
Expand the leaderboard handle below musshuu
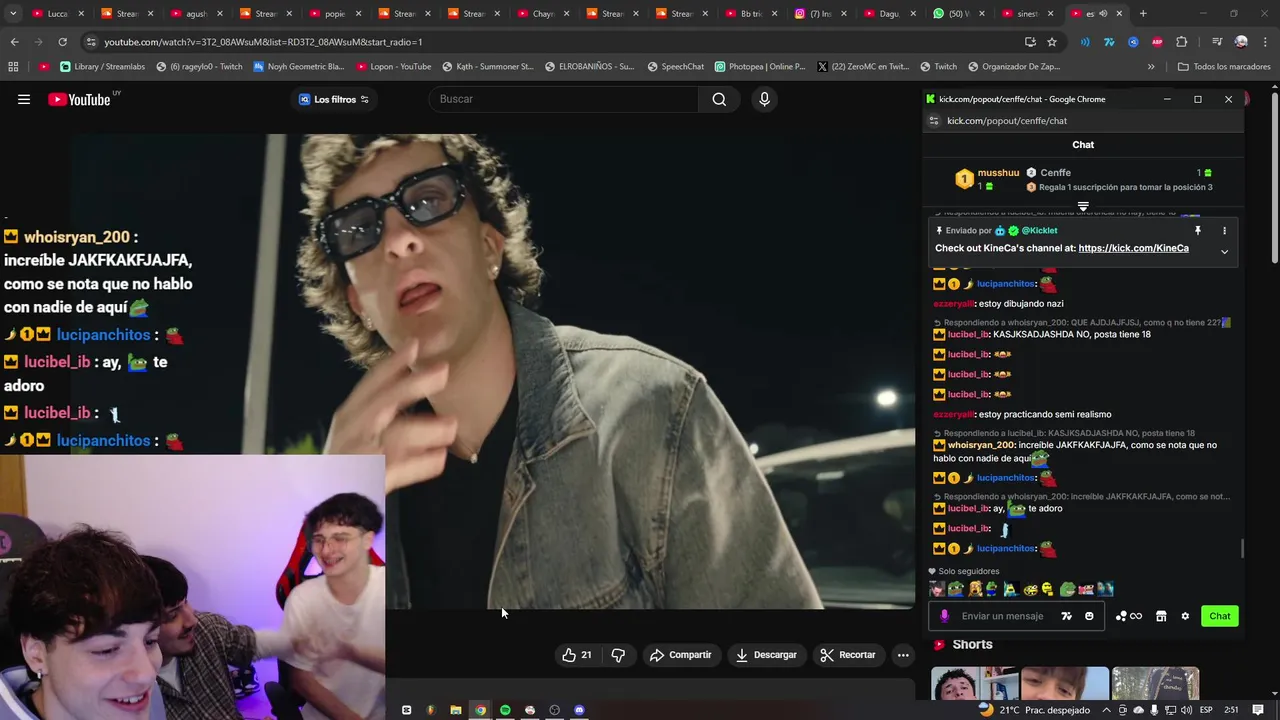(x=1083, y=207)
